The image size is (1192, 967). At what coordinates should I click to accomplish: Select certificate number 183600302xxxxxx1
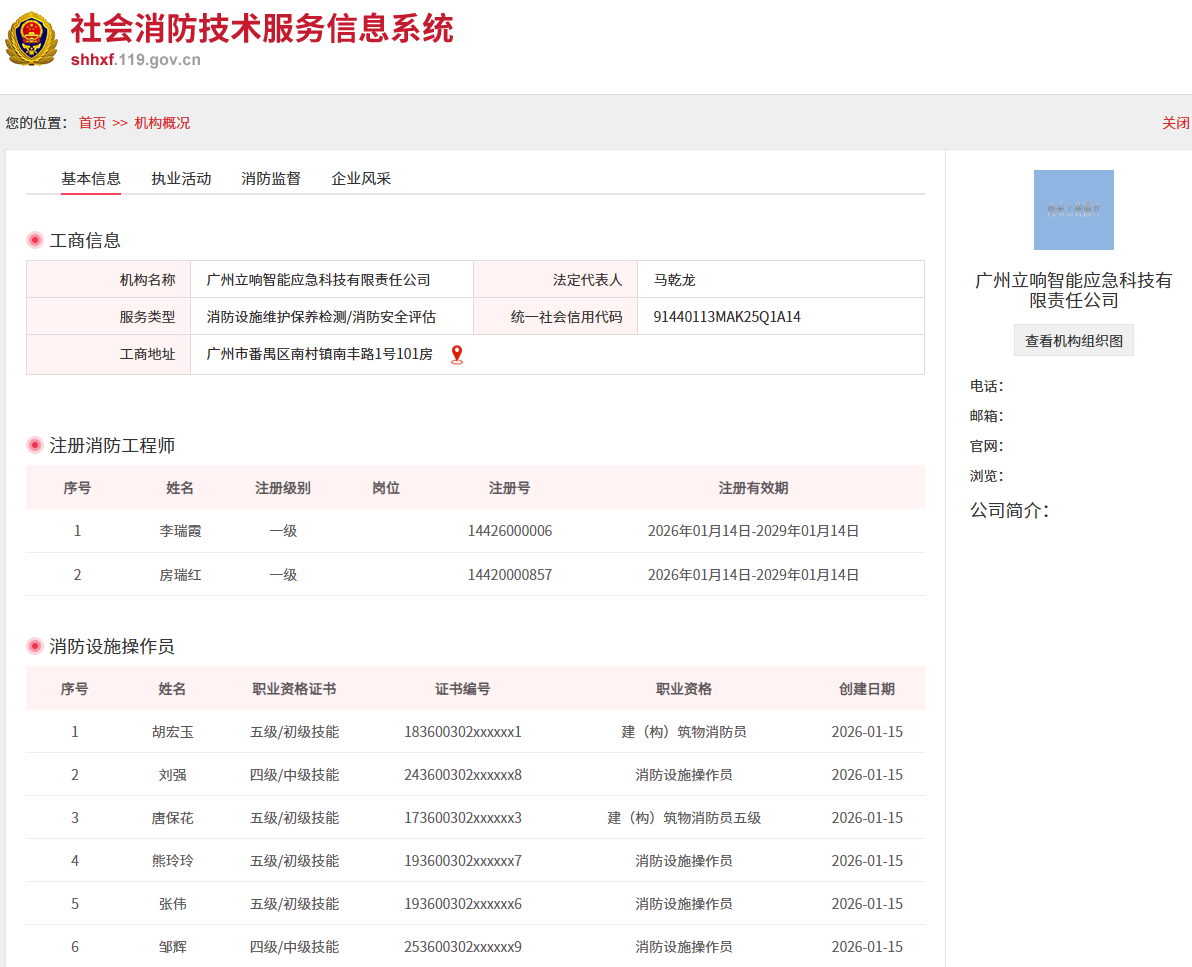(x=463, y=731)
